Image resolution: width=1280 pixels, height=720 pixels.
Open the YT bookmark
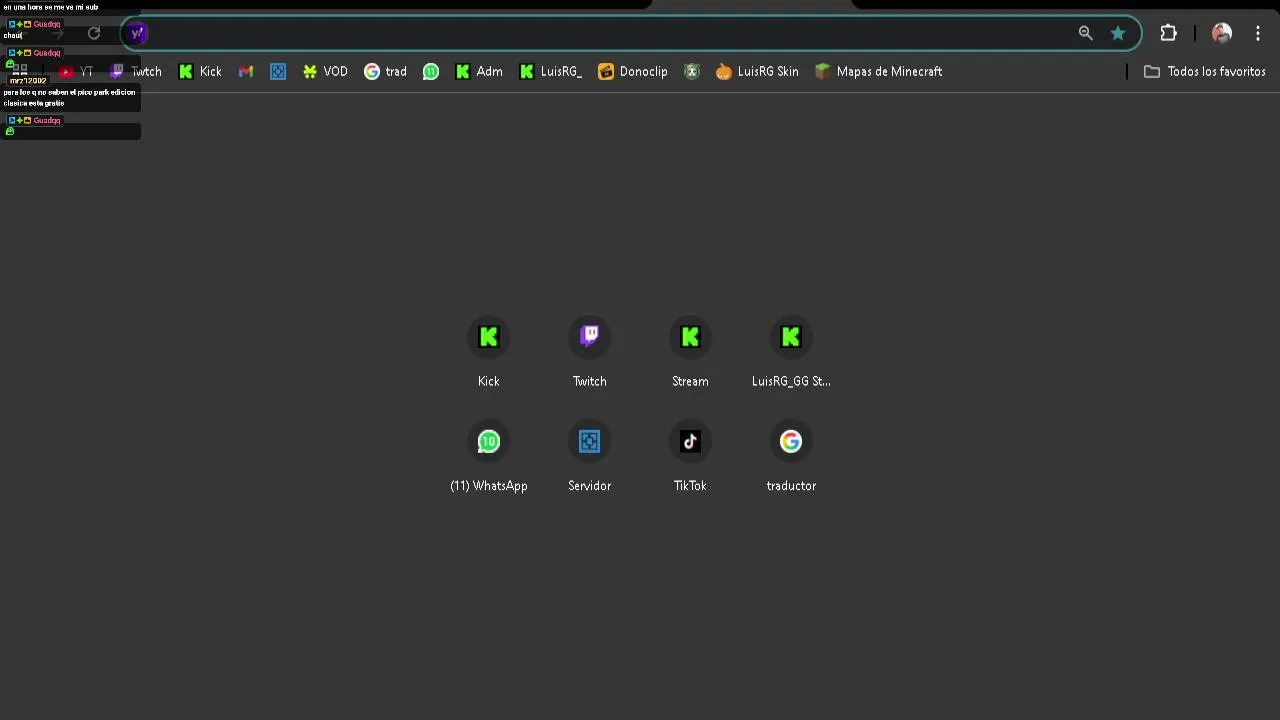76,71
